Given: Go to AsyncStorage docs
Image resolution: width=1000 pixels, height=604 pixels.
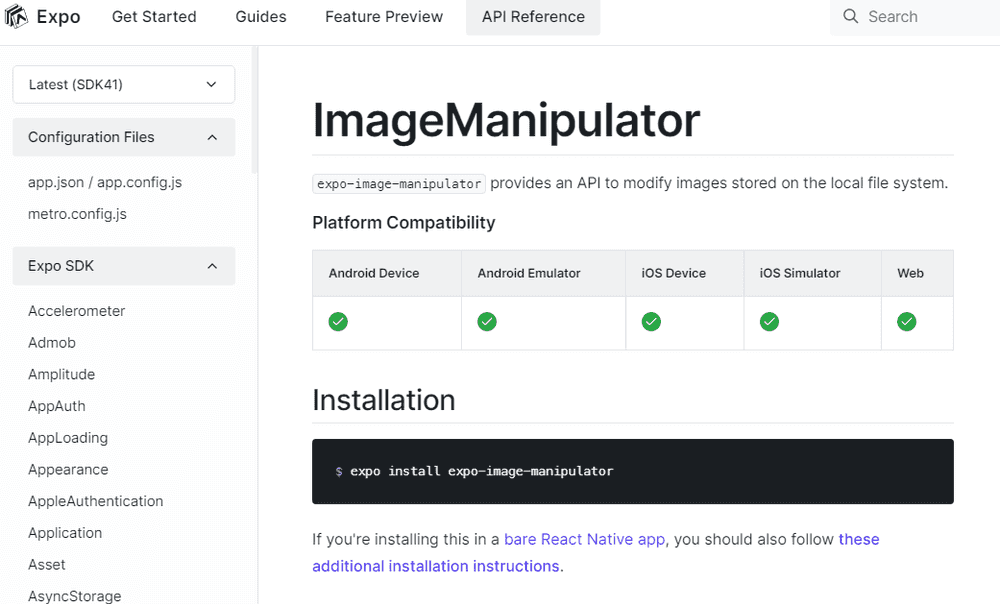Looking at the screenshot, I should tap(75, 596).
